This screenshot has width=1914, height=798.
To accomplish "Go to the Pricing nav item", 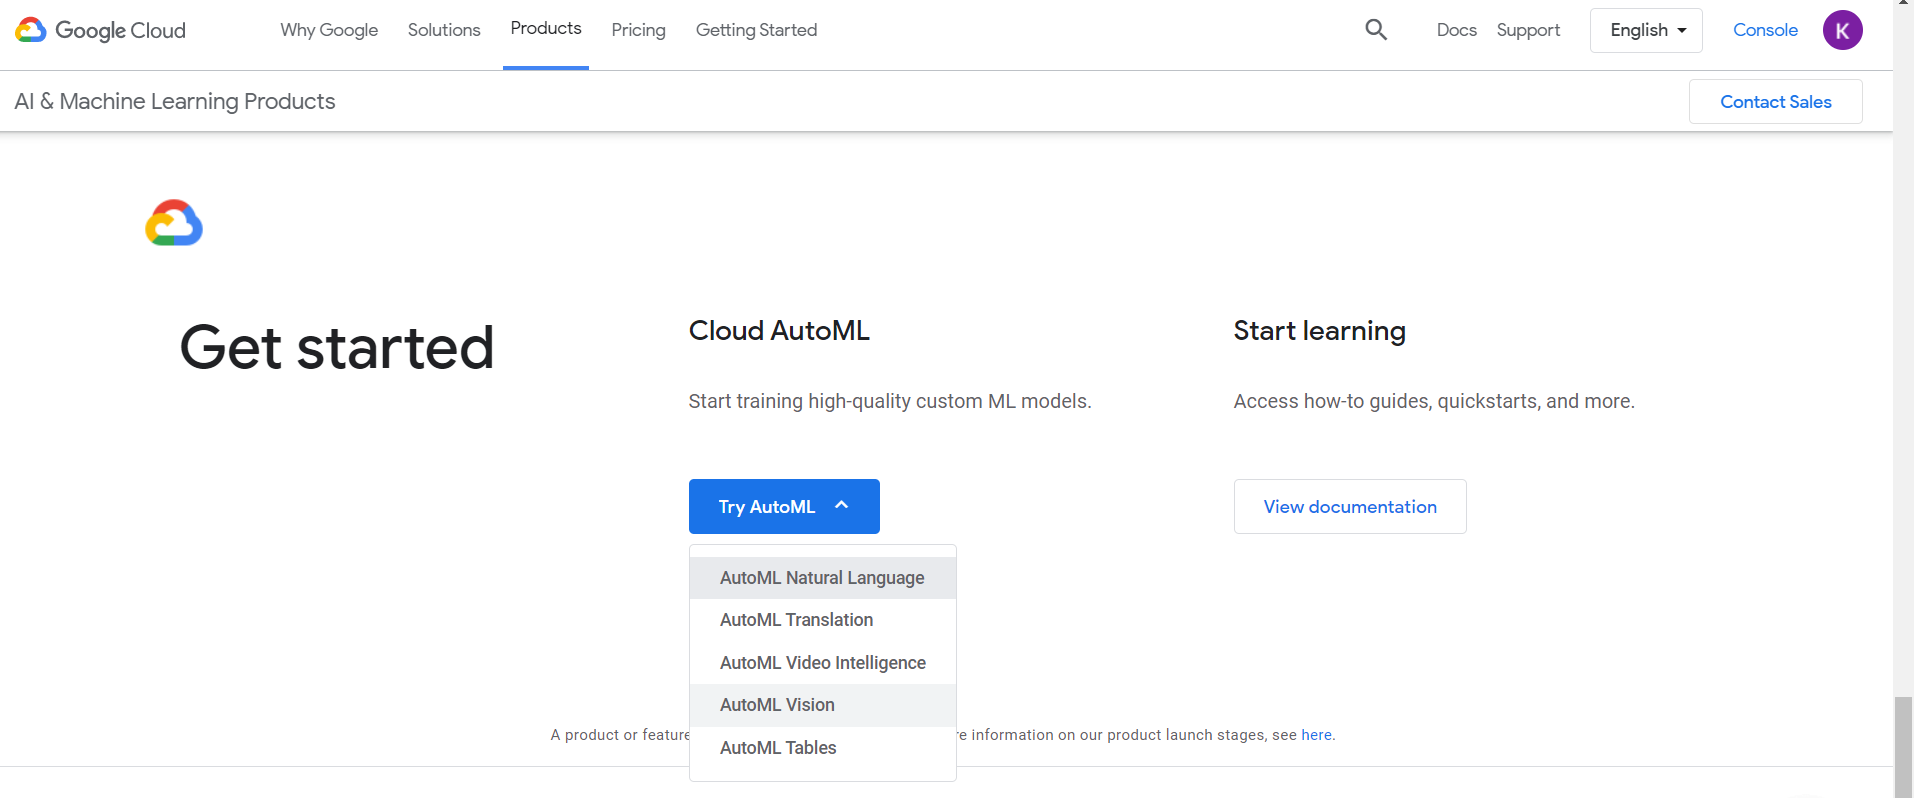I will 638,30.
